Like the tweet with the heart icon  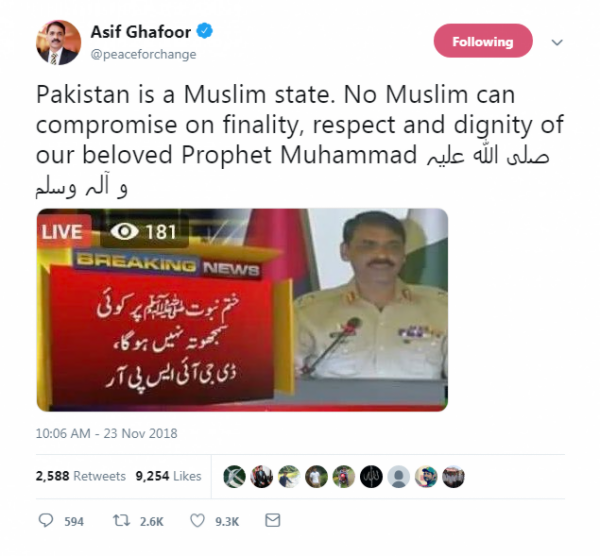pos(197,520)
